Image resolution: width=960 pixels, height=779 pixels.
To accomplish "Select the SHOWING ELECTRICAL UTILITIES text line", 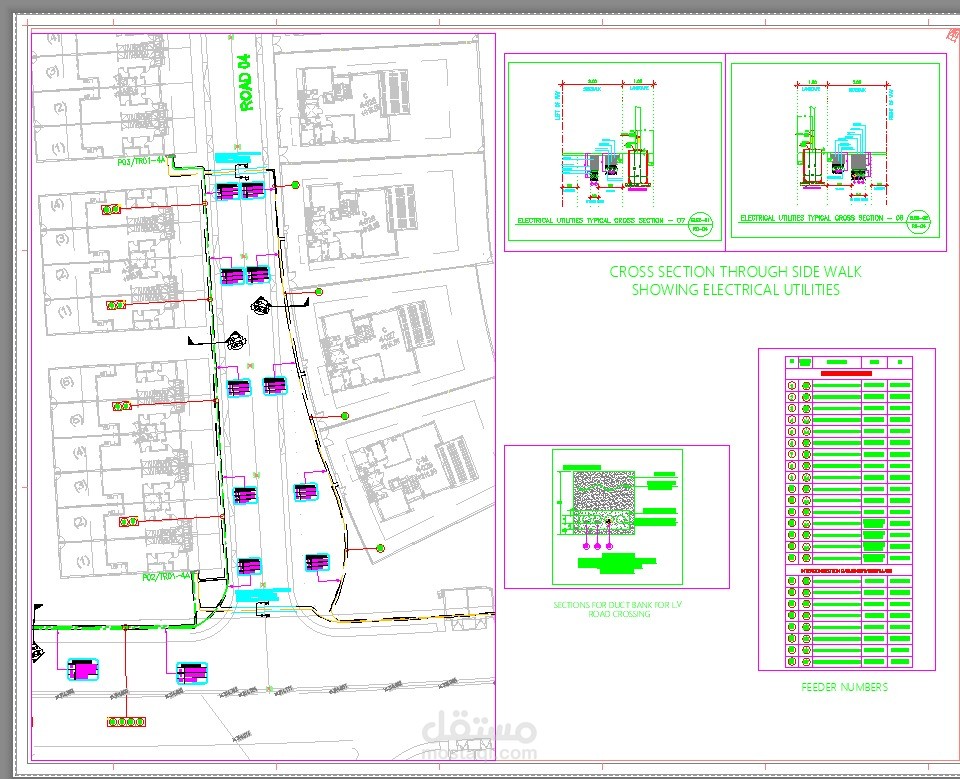I will (735, 290).
